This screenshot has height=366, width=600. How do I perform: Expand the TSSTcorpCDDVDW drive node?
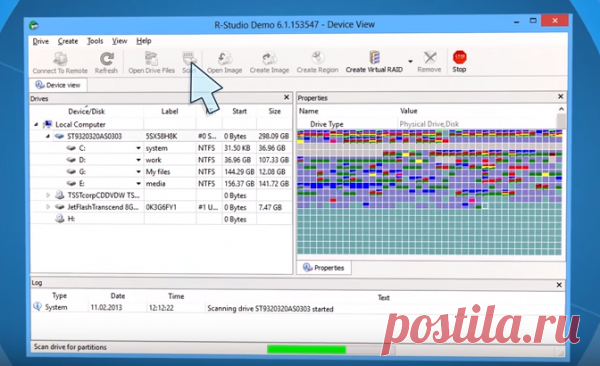tap(48, 195)
